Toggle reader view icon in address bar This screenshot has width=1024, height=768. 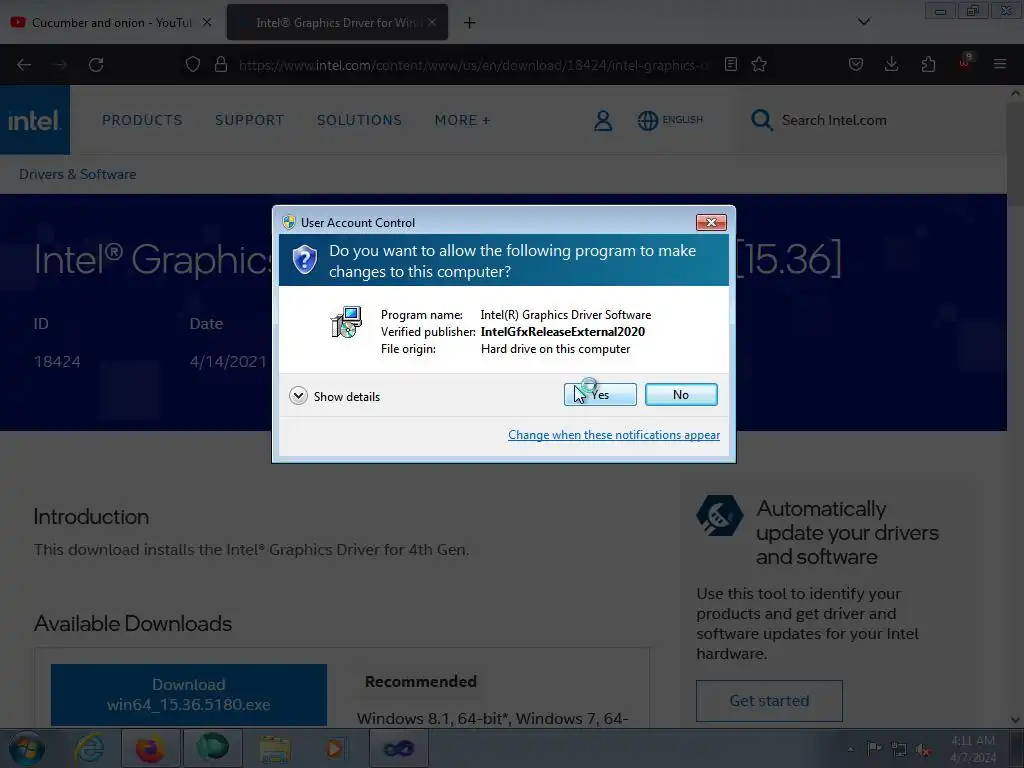731,64
